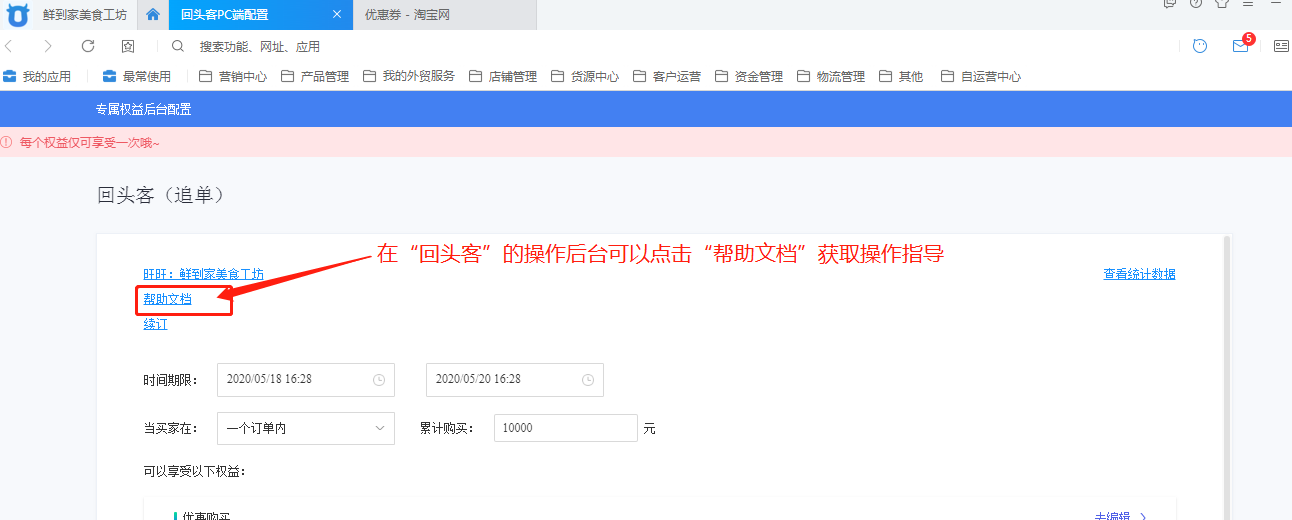
Task: Click the ID card icon
Action: [x=1281, y=46]
